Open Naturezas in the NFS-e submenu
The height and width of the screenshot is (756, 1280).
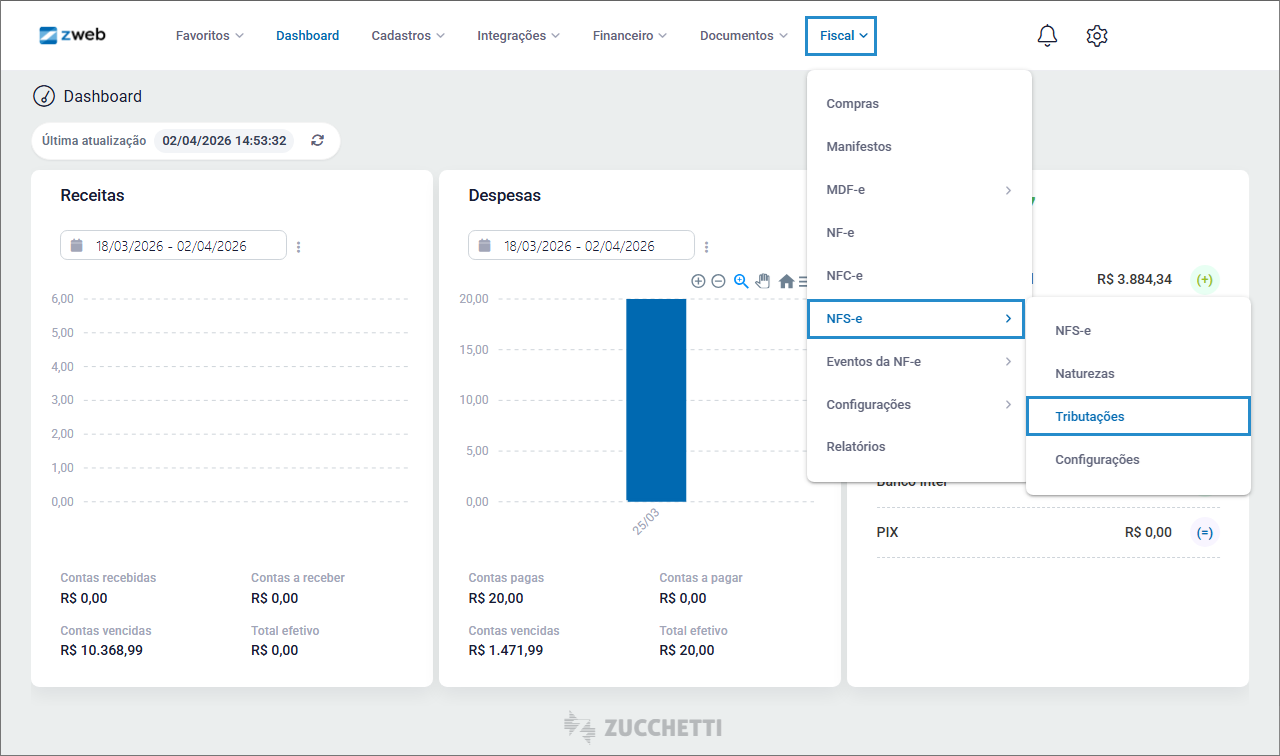(1085, 374)
